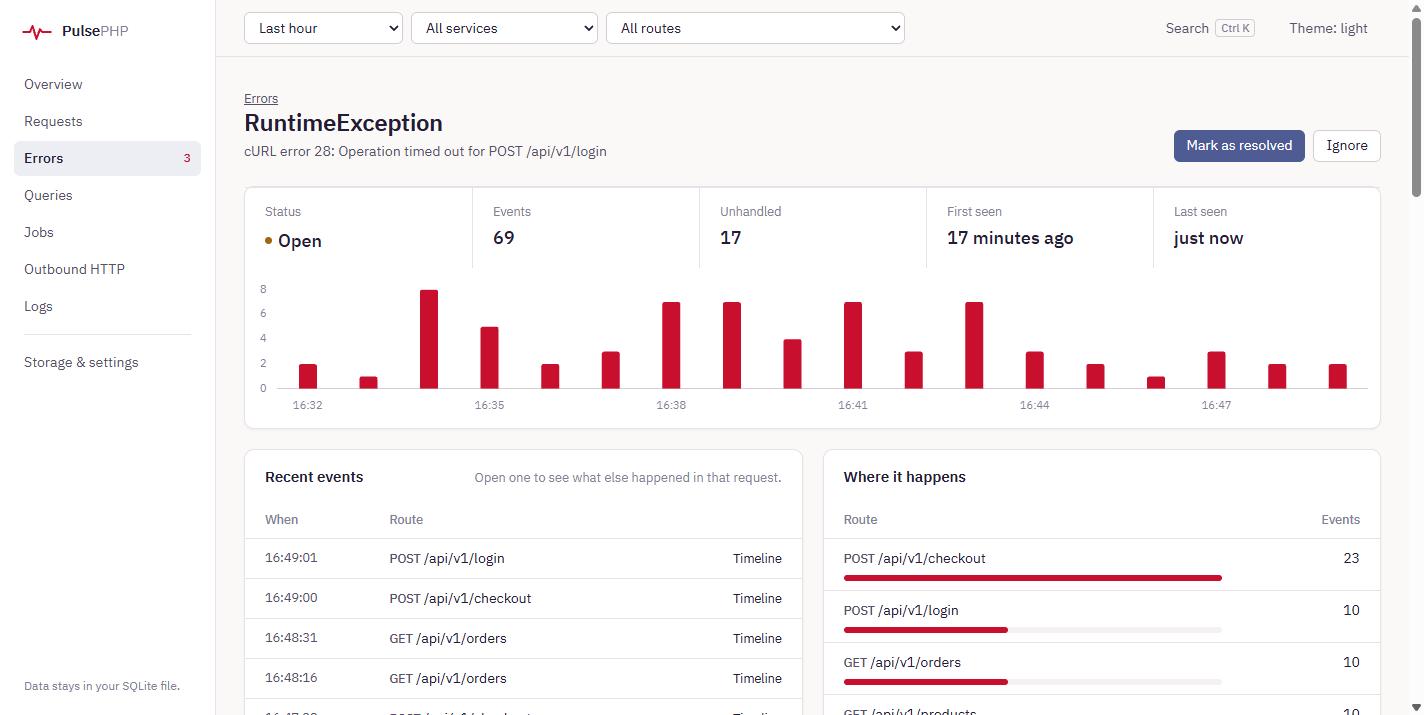Image resolution: width=1424 pixels, height=715 pixels.
Task: Click the 'Open' status value
Action: [x=300, y=241]
